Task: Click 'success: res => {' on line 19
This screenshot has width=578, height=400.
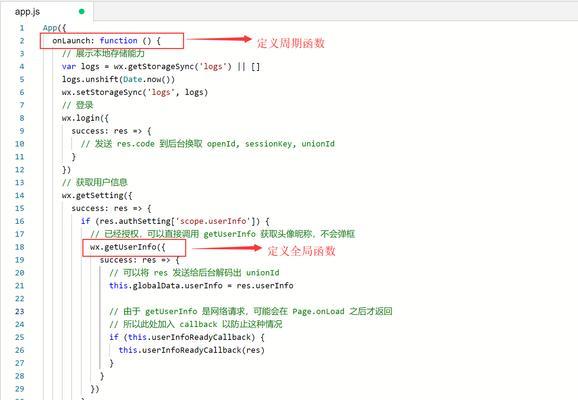Action: click(x=139, y=260)
